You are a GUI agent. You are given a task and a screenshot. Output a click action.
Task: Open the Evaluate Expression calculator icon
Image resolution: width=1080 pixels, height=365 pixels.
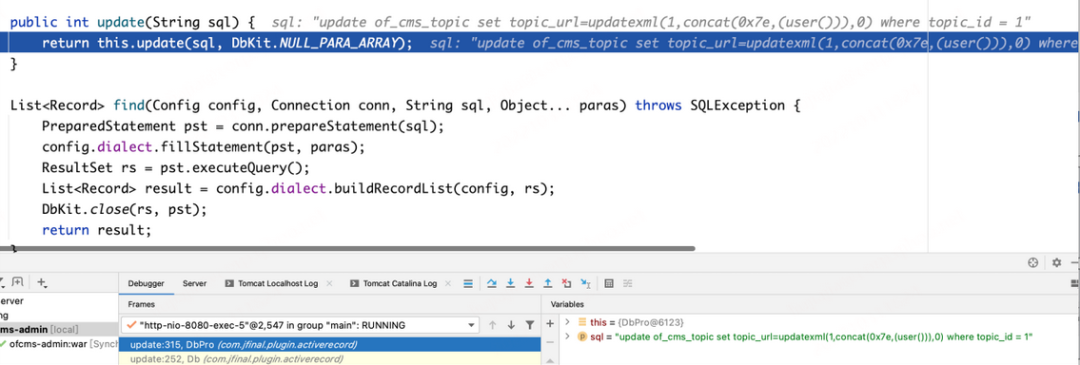(609, 283)
